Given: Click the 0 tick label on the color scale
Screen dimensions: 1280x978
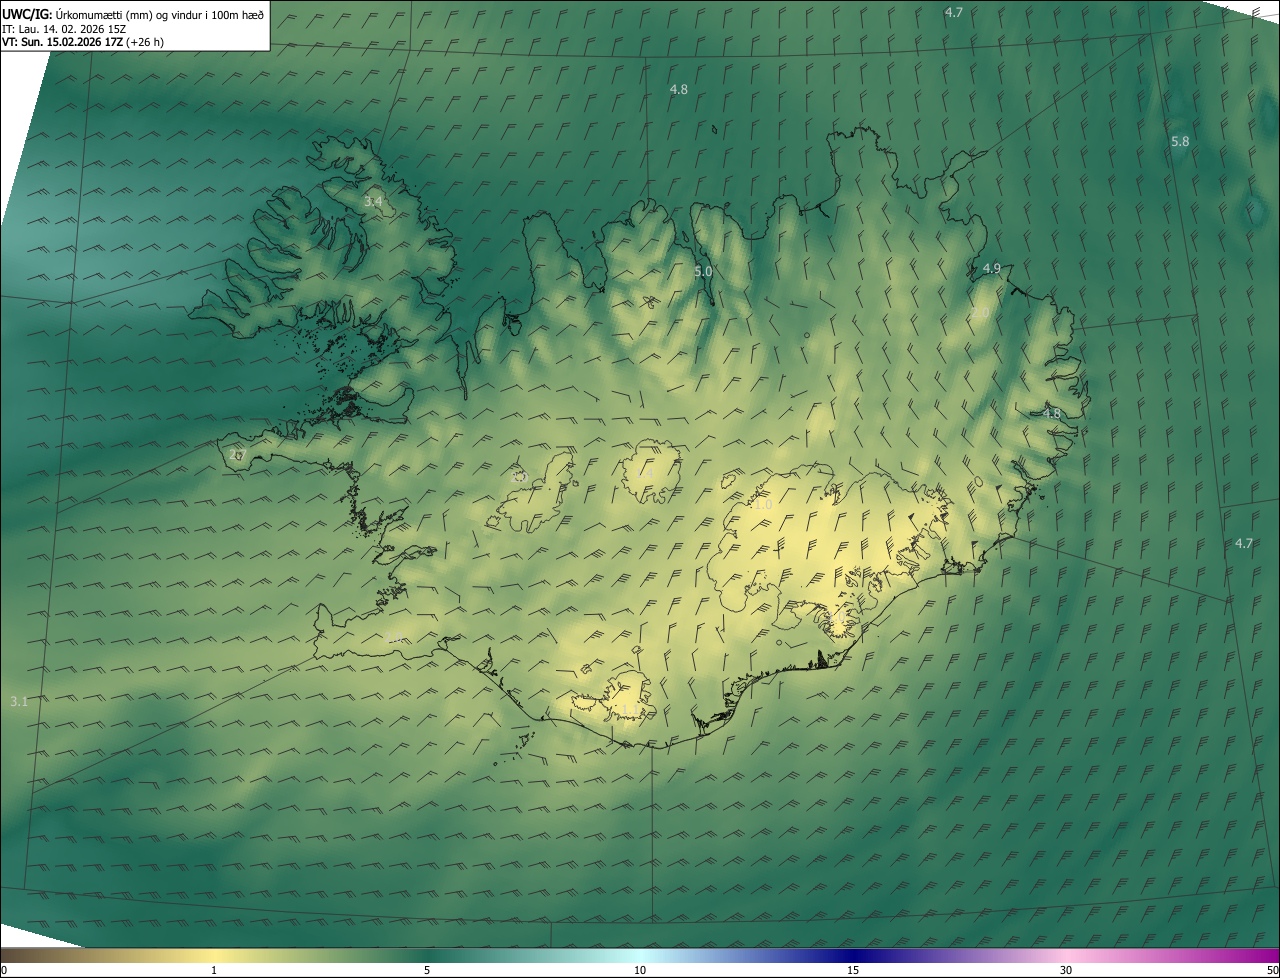Looking at the screenshot, I should [x=3, y=970].
